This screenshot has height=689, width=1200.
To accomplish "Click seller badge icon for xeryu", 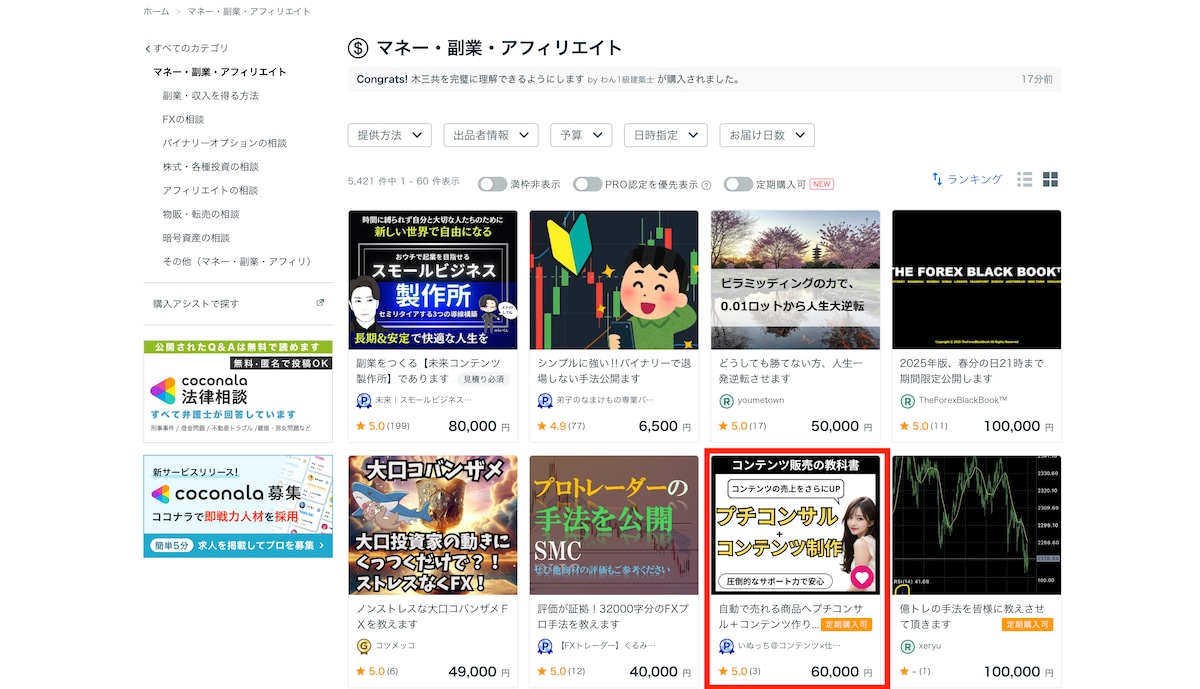I will coord(907,646).
